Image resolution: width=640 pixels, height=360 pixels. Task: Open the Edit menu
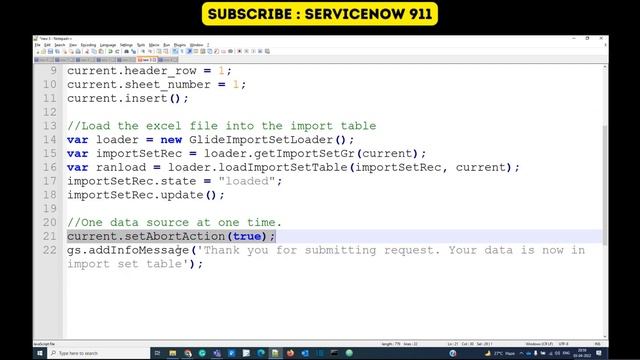[x=47, y=45]
